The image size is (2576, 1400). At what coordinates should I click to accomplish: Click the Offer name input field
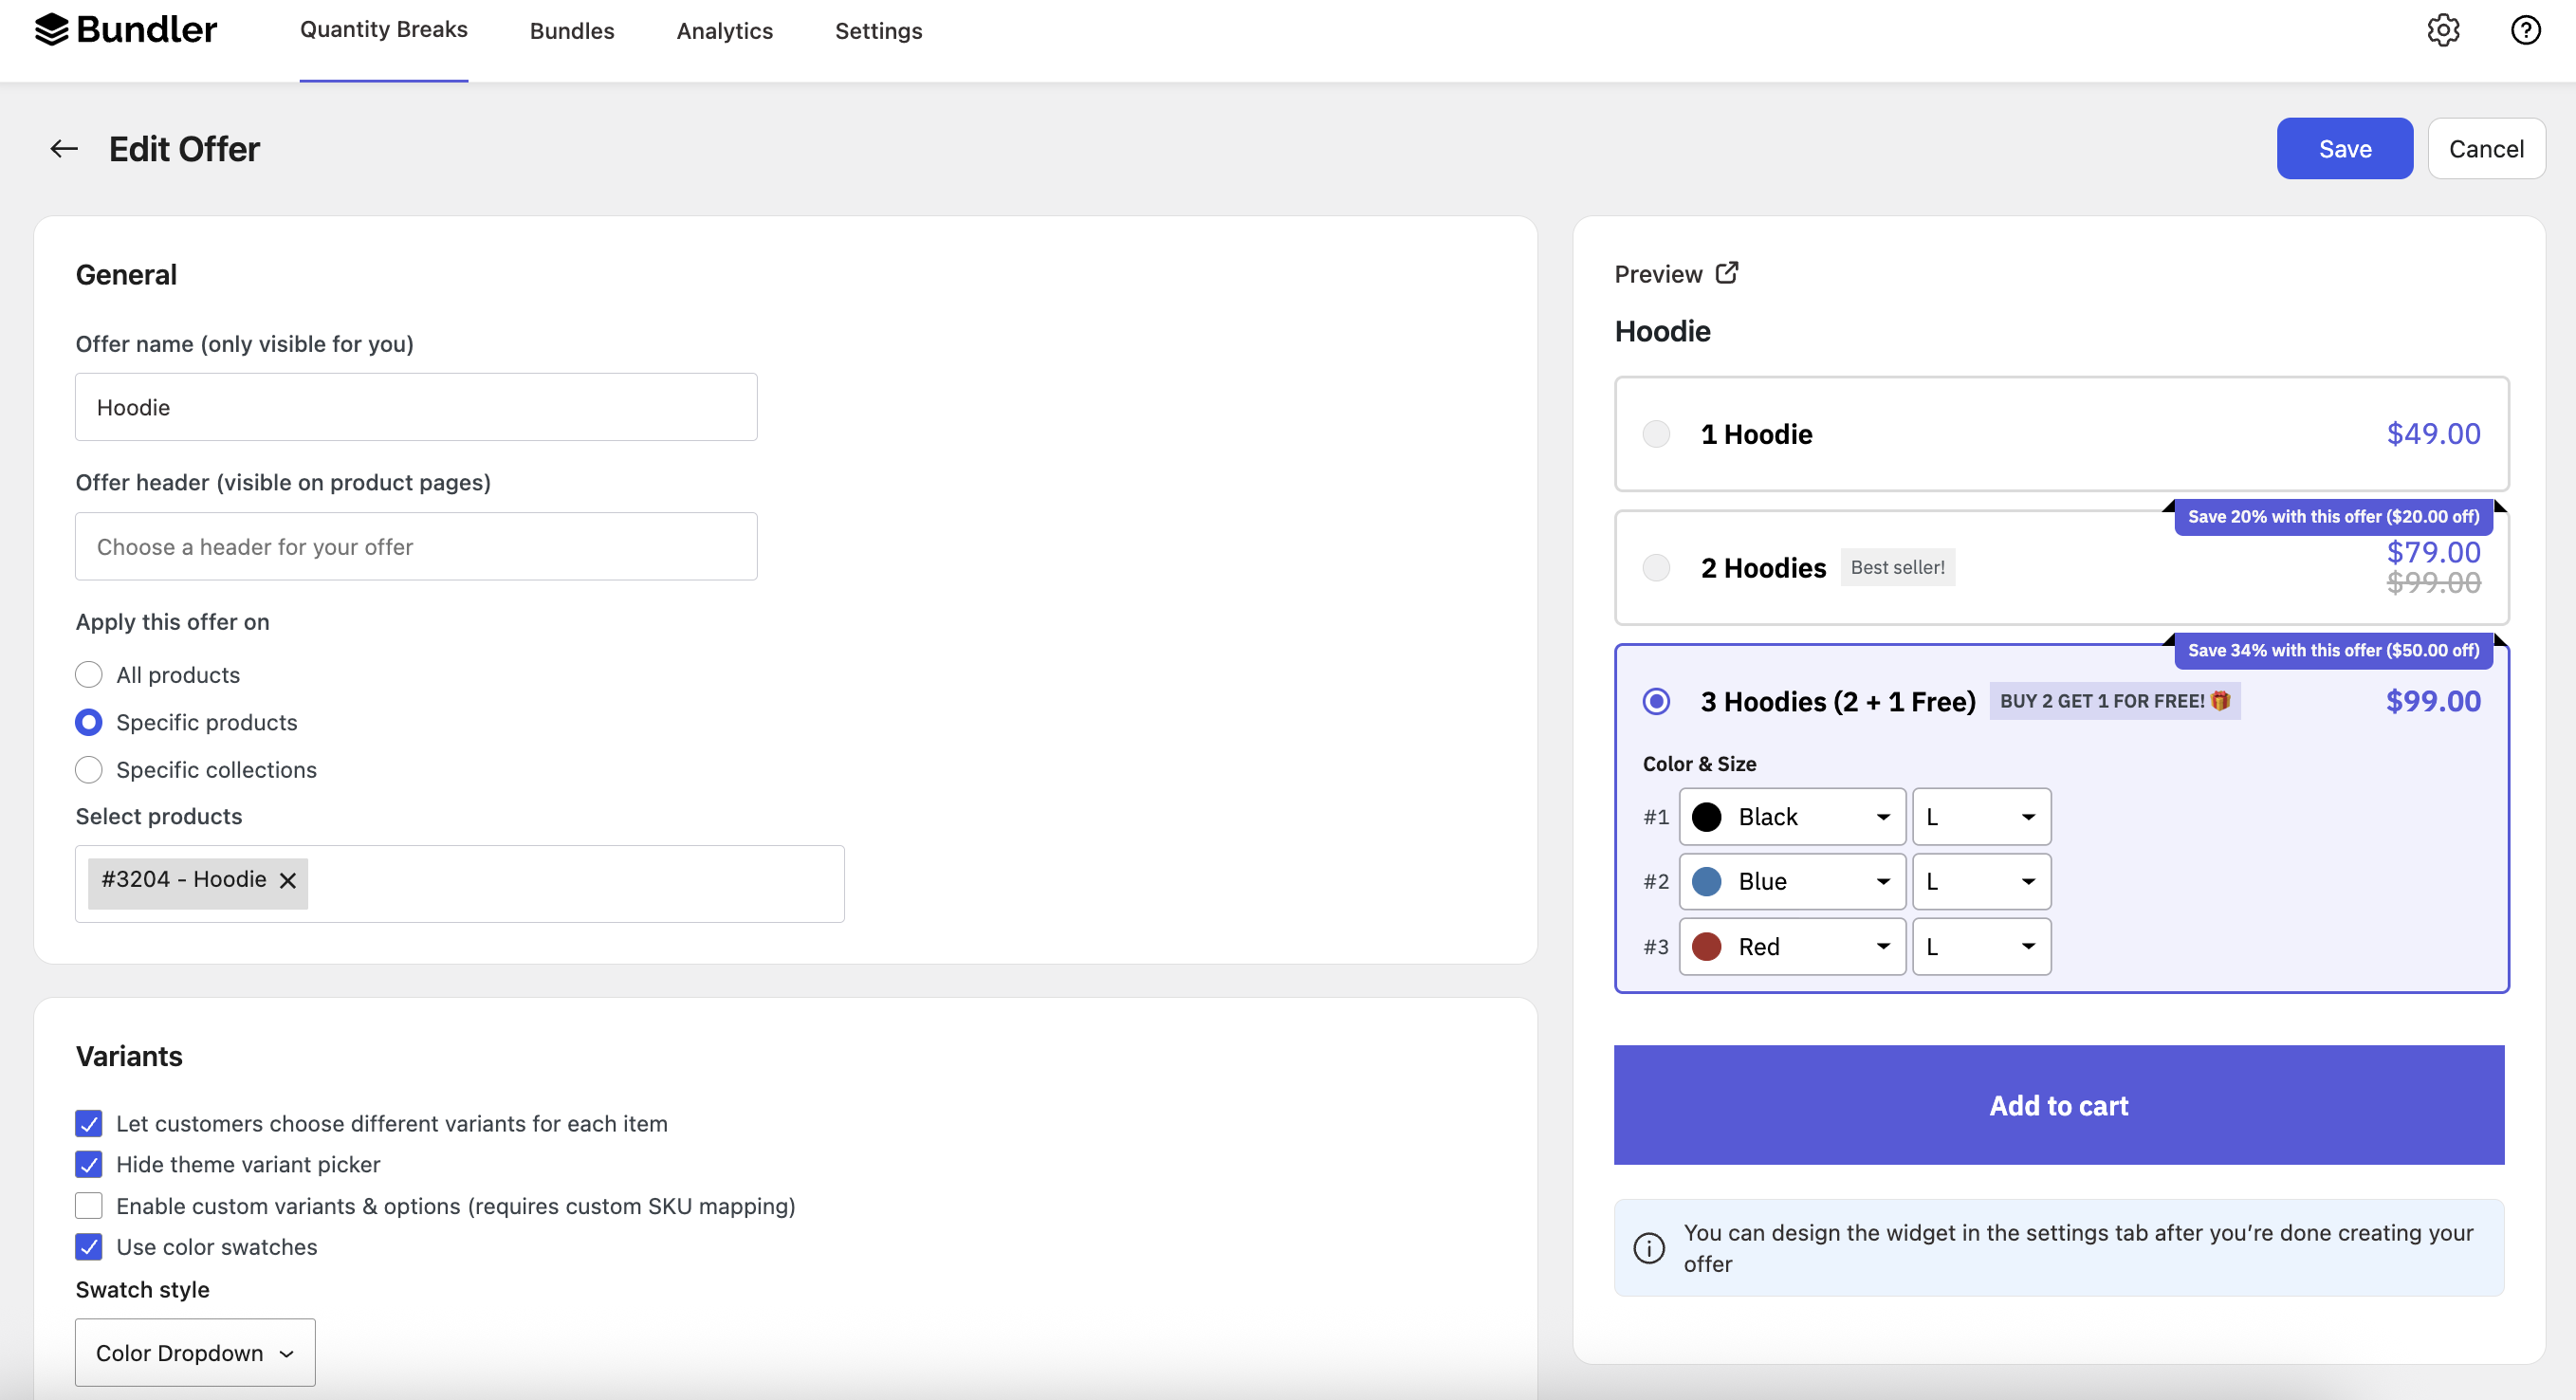(x=416, y=407)
